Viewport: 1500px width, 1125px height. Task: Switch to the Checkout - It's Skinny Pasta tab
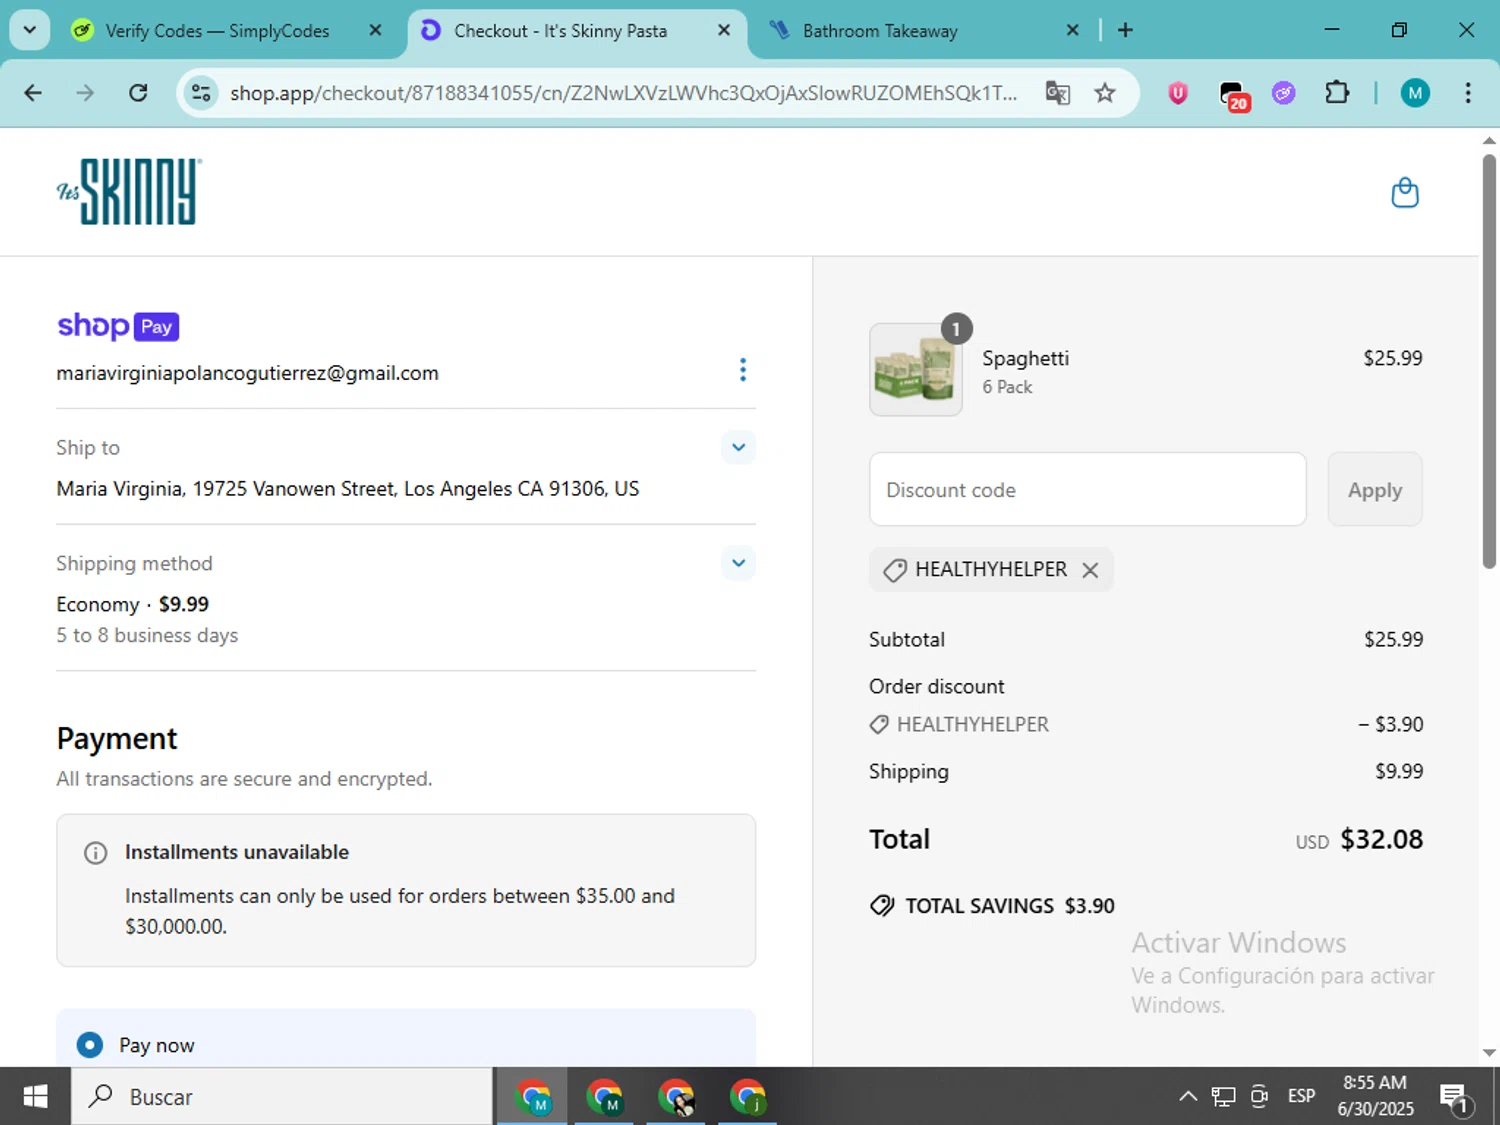[560, 31]
